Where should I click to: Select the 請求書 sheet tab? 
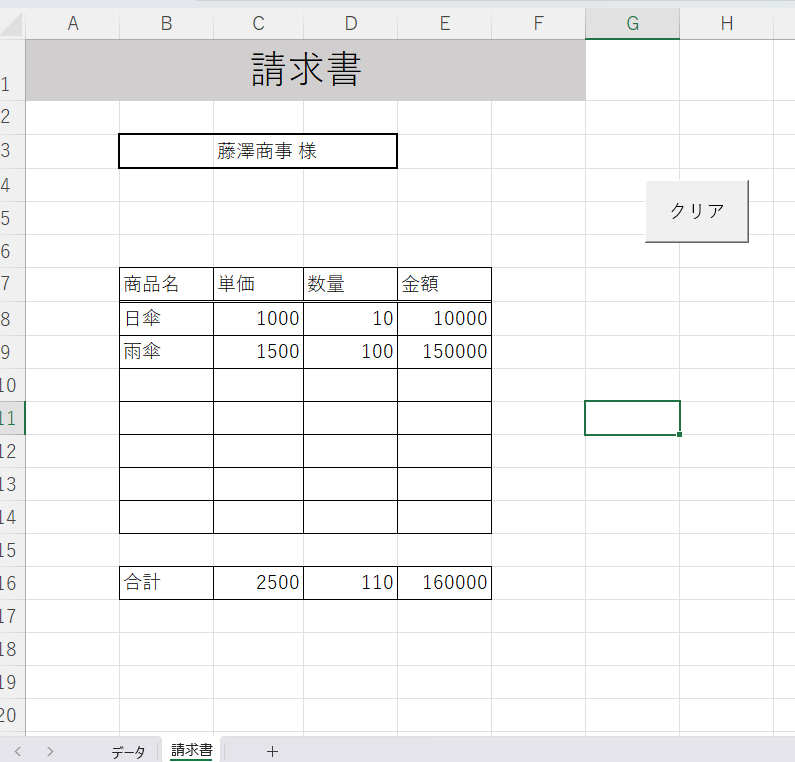pos(191,750)
